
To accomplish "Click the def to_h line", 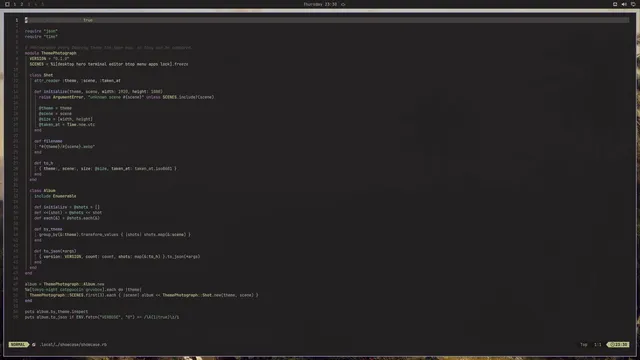I will pos(44,163).
